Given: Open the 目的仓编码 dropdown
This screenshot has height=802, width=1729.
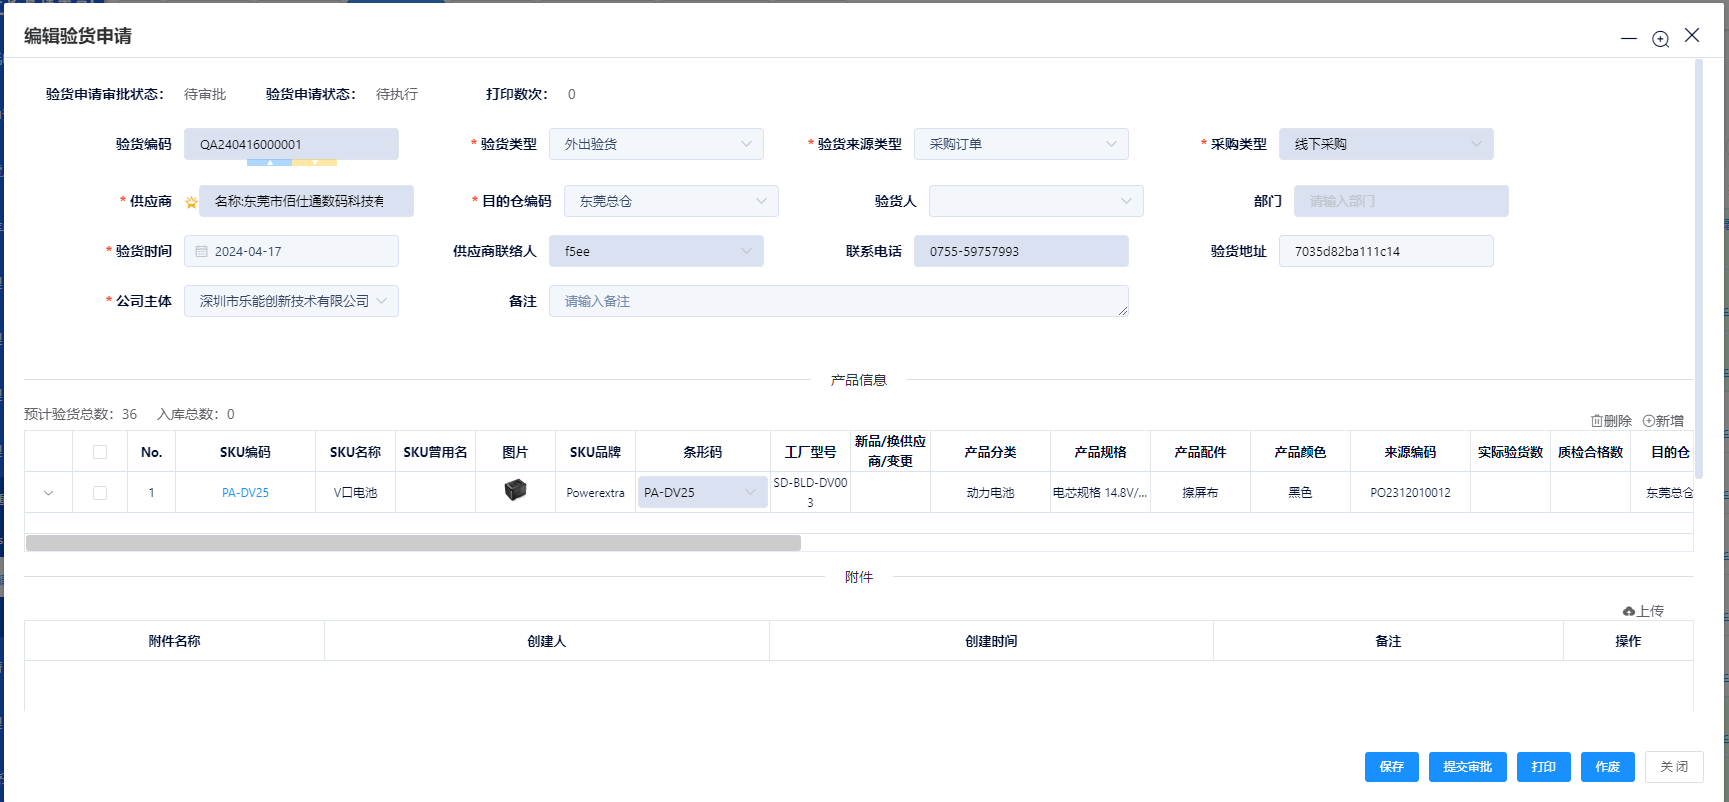Looking at the screenshot, I should tap(671, 201).
